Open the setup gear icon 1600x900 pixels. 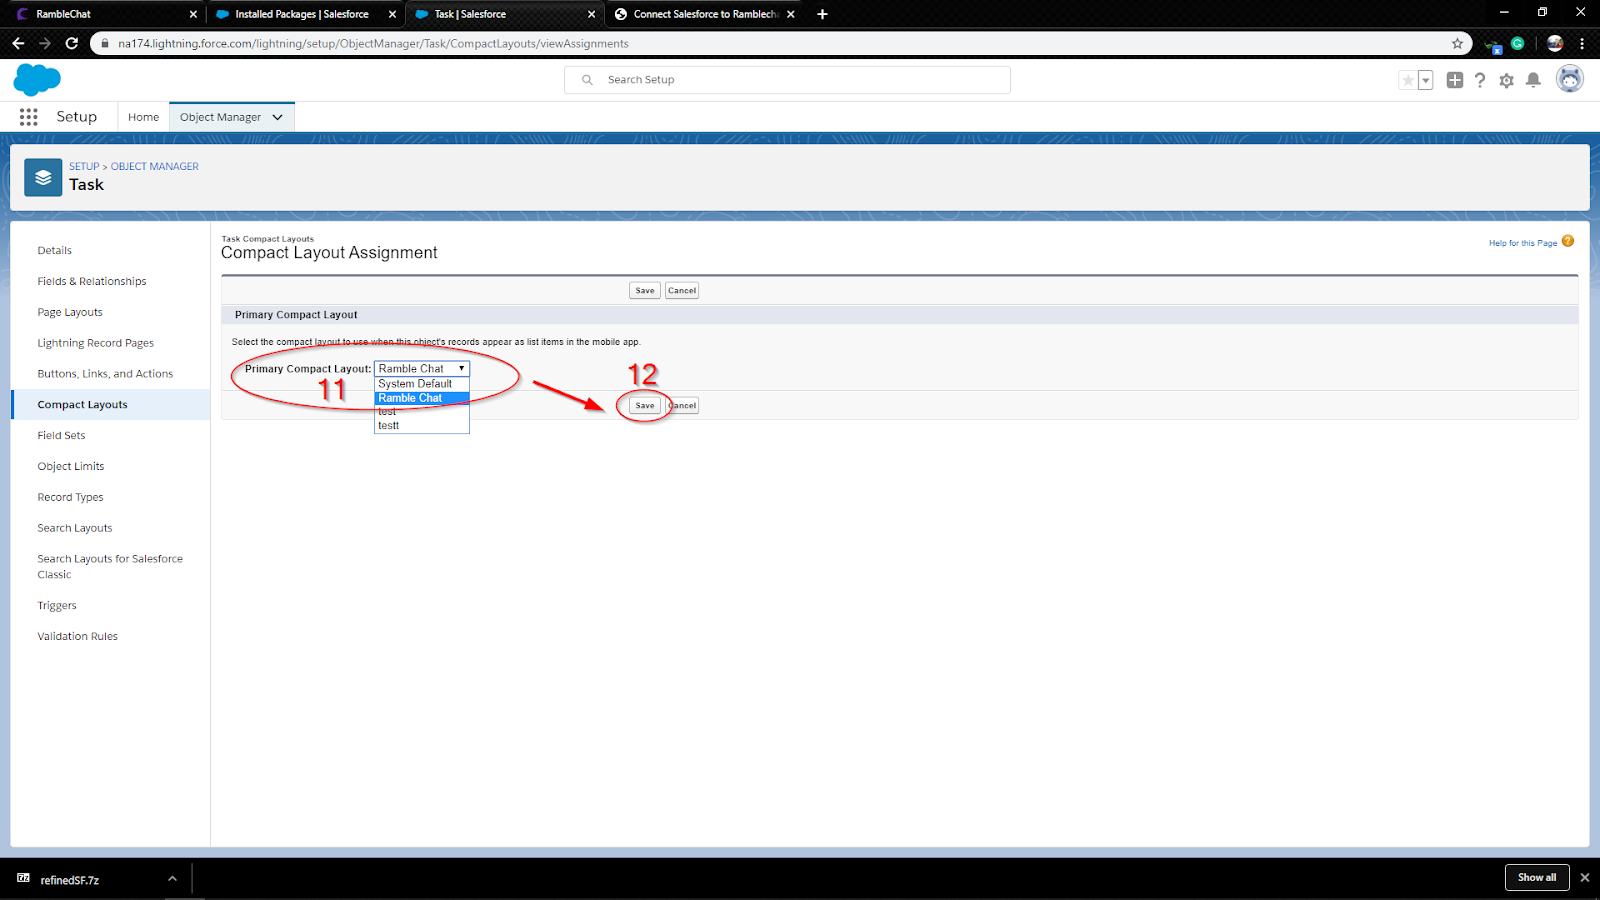tap(1507, 80)
